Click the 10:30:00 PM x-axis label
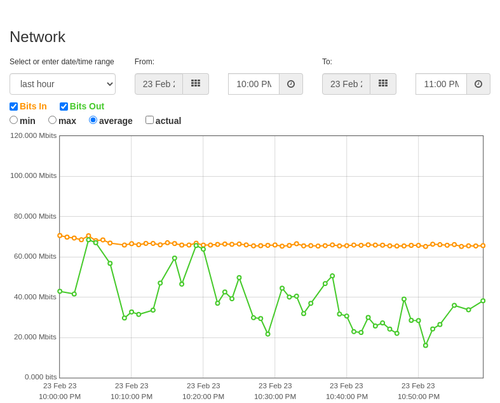 [275, 397]
